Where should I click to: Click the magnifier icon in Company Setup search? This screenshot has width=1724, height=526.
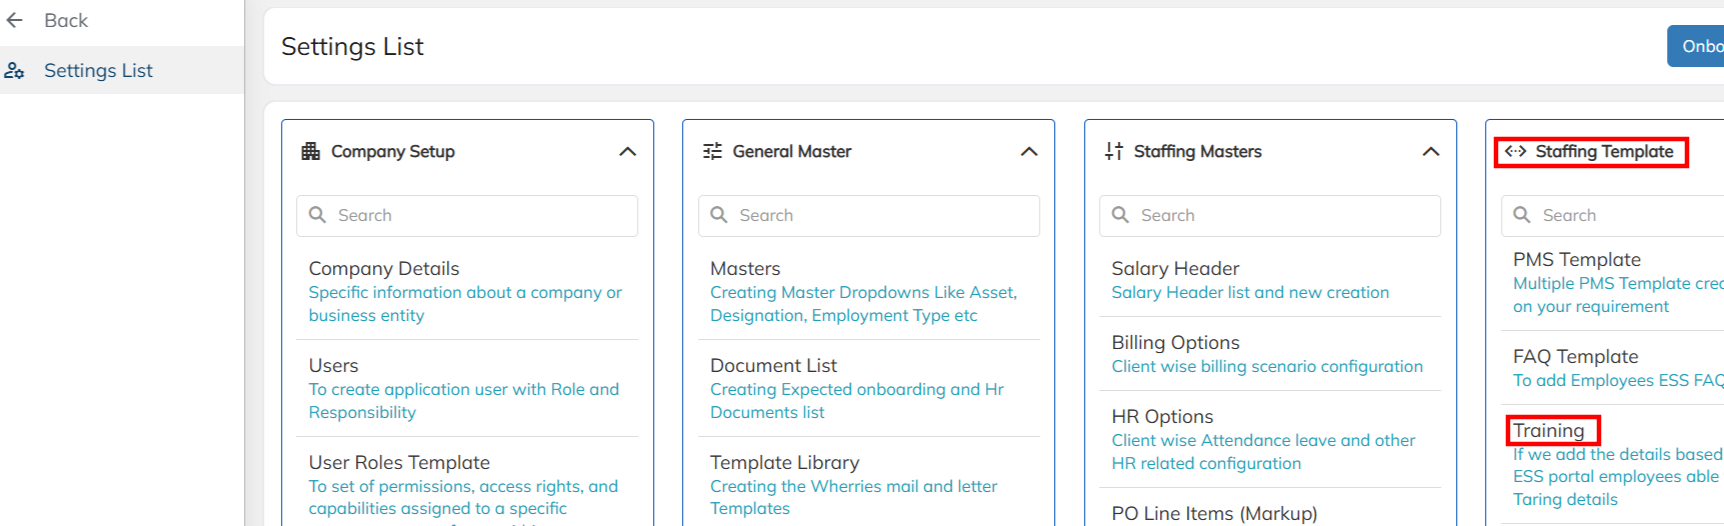[318, 215]
